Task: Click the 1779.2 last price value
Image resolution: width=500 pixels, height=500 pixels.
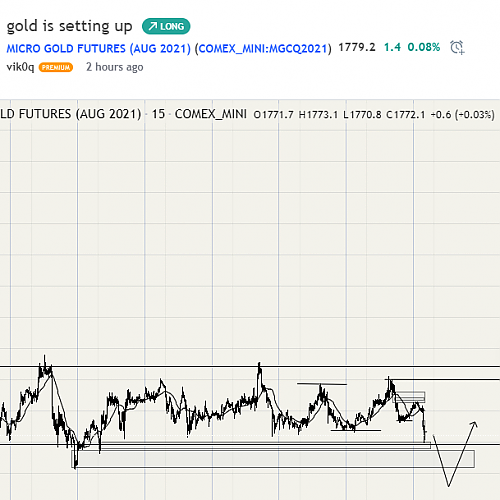Action: coord(357,47)
